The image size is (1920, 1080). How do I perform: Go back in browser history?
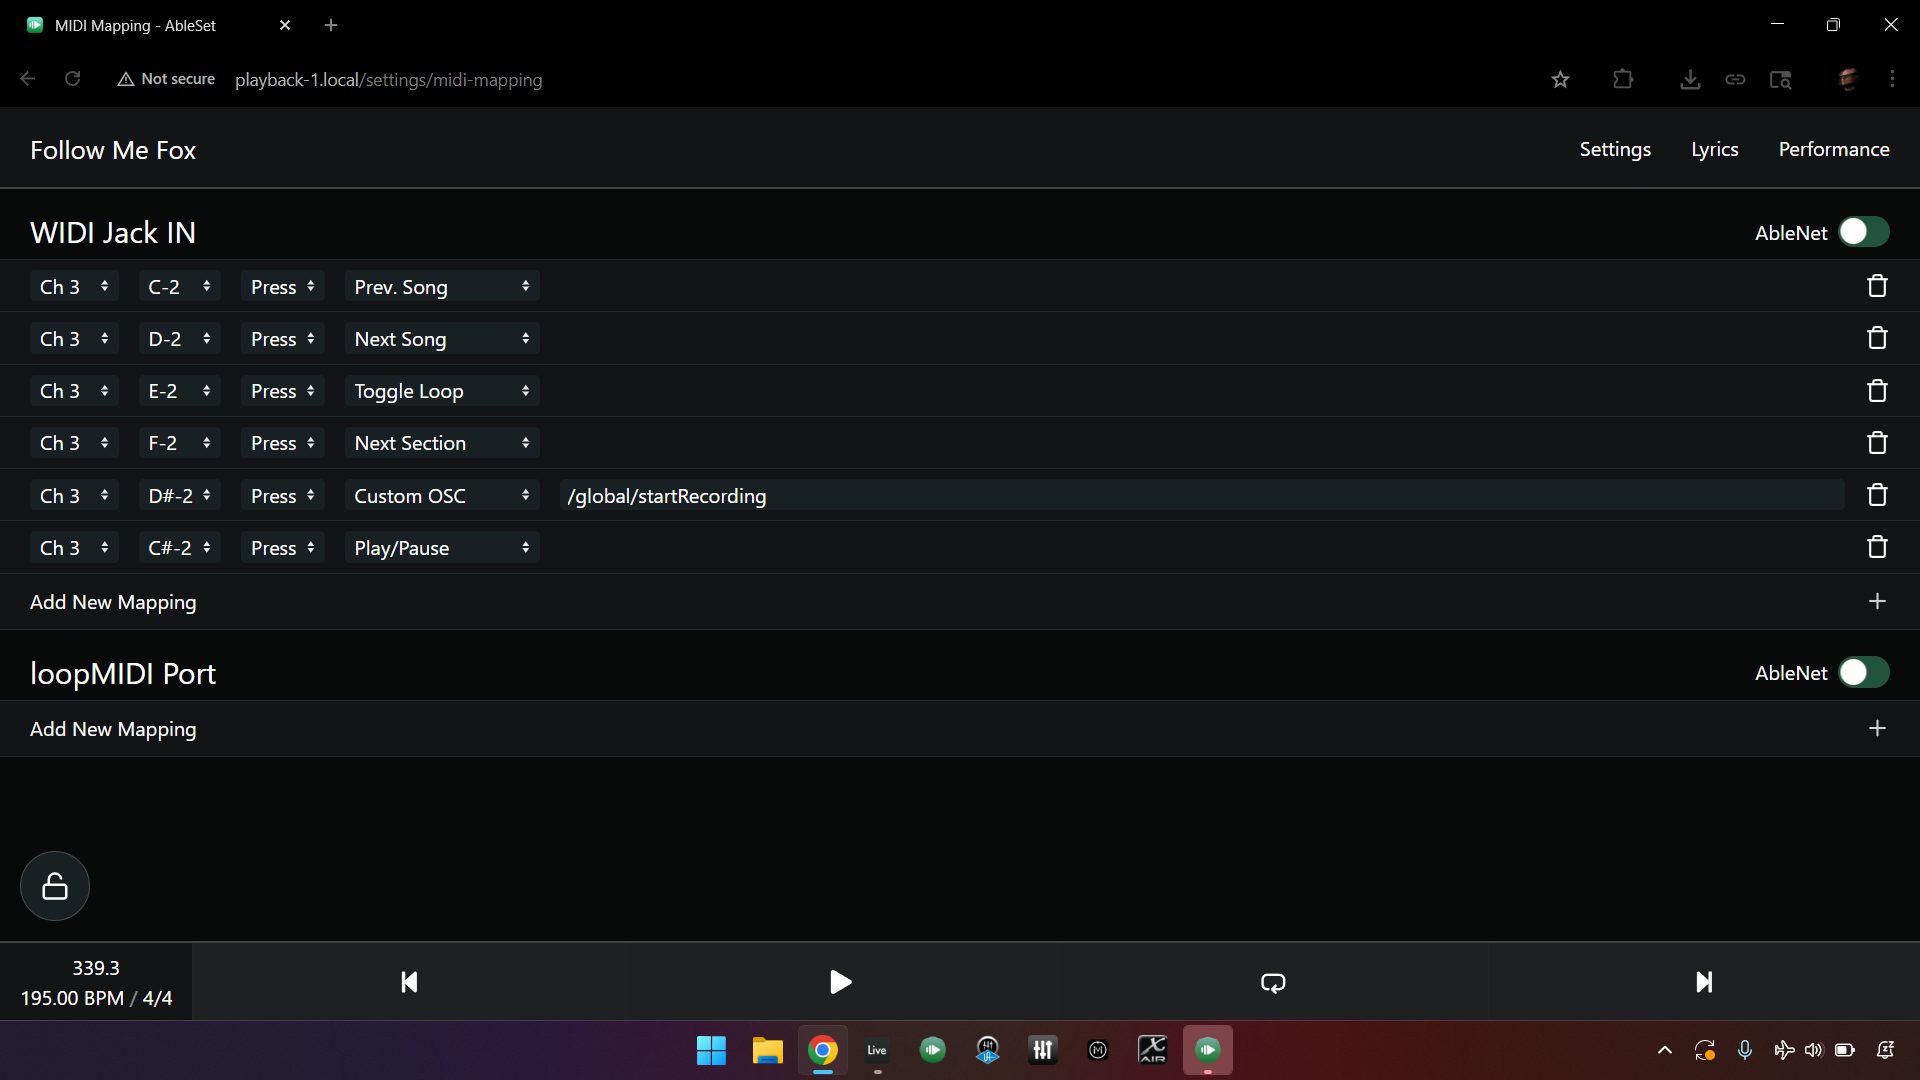click(28, 79)
